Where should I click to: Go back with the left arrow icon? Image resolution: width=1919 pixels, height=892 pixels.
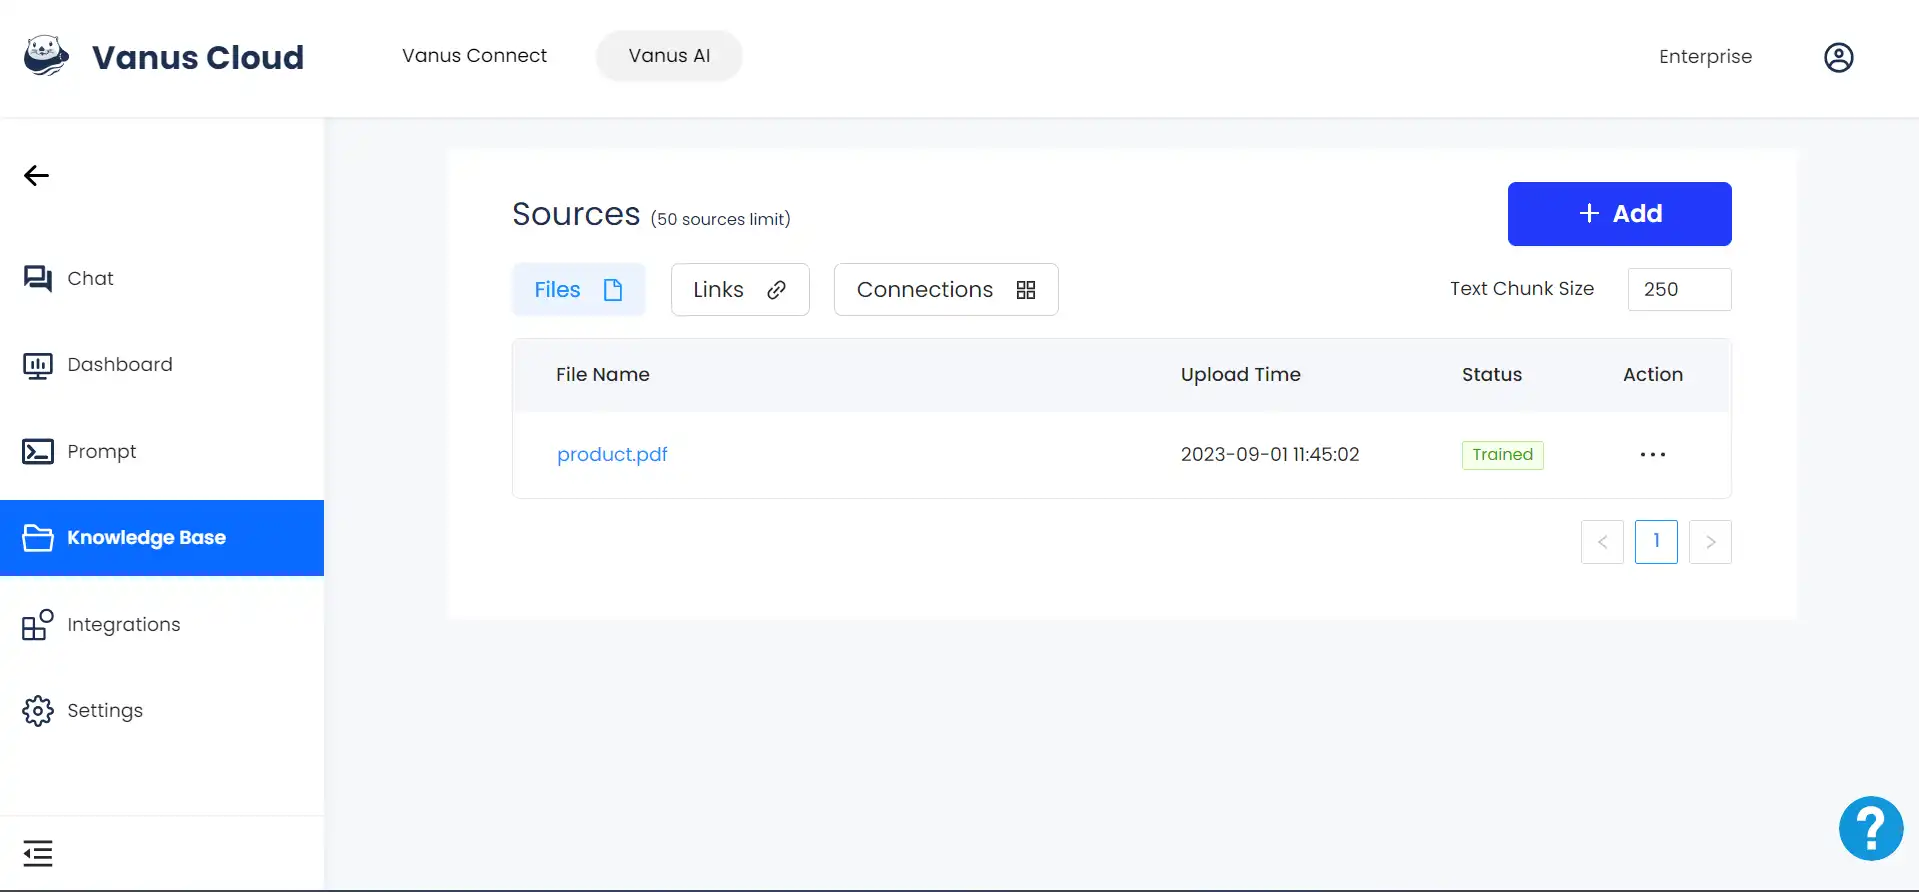pyautogui.click(x=36, y=176)
